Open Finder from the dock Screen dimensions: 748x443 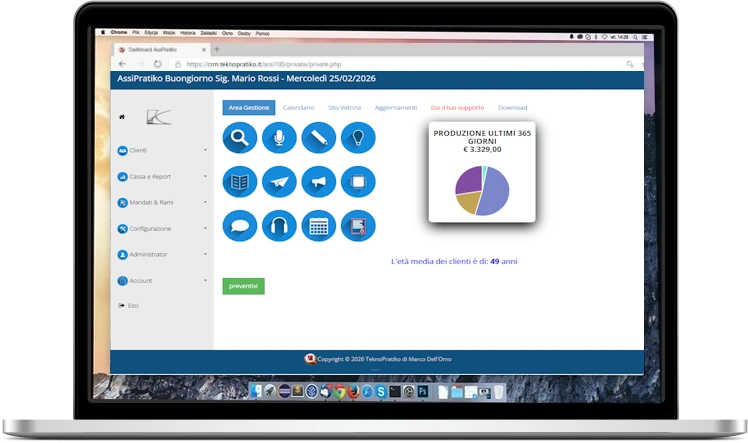coord(256,391)
